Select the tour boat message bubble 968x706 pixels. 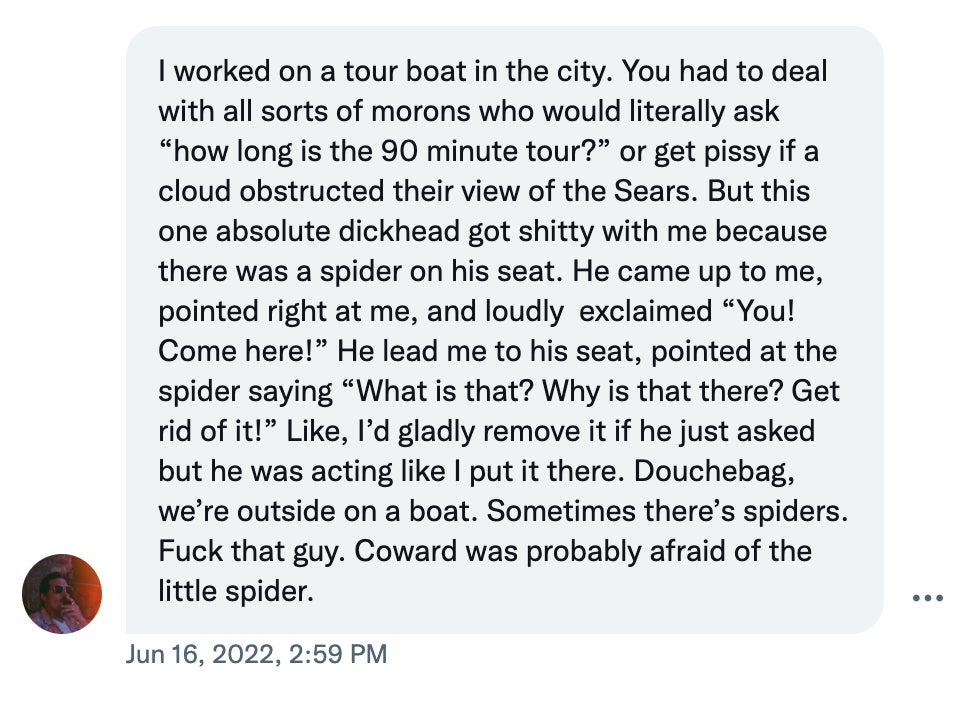point(504,330)
